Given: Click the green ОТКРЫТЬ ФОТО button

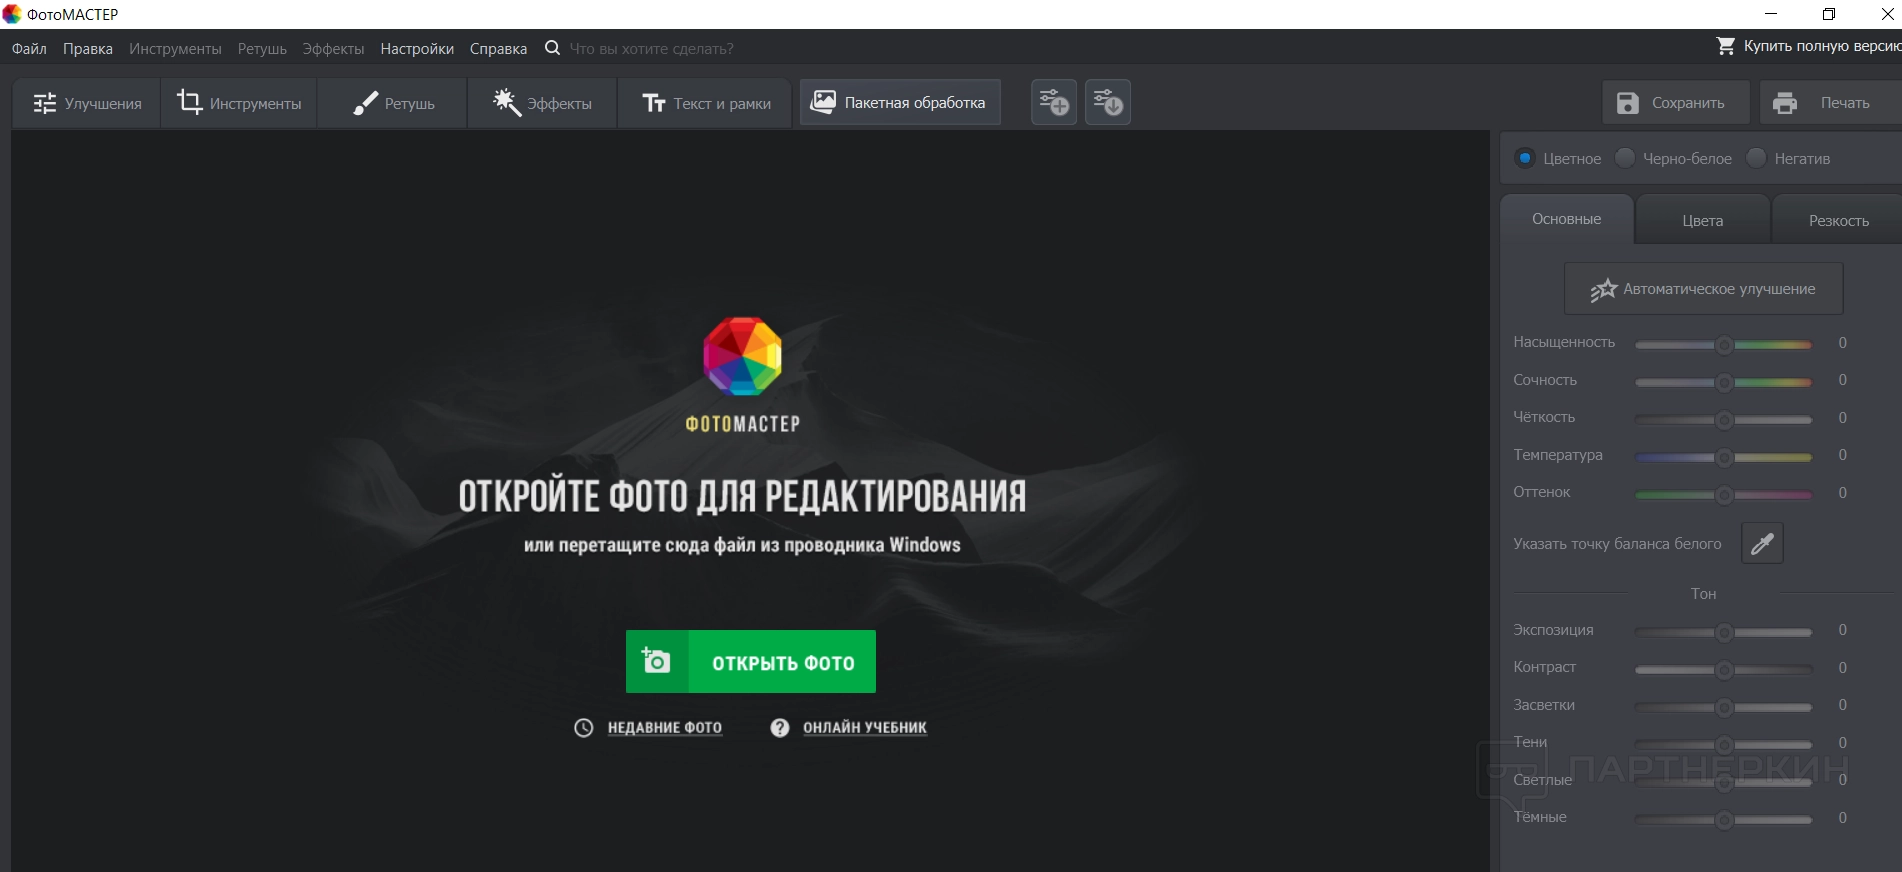Looking at the screenshot, I should (x=751, y=661).
